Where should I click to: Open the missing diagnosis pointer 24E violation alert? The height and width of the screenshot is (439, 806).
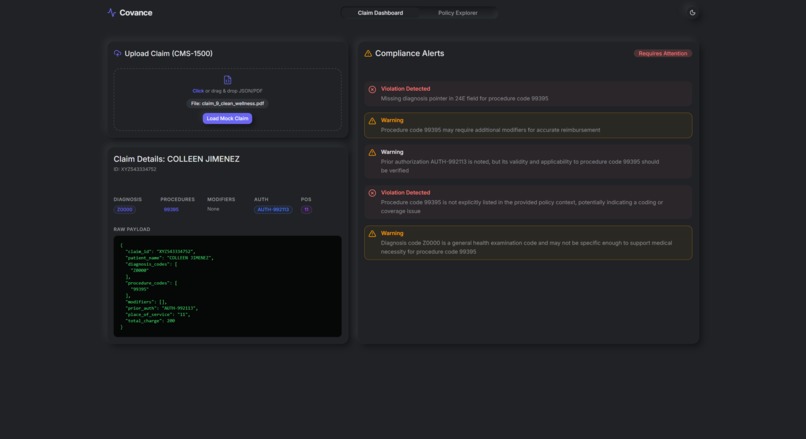[528, 94]
